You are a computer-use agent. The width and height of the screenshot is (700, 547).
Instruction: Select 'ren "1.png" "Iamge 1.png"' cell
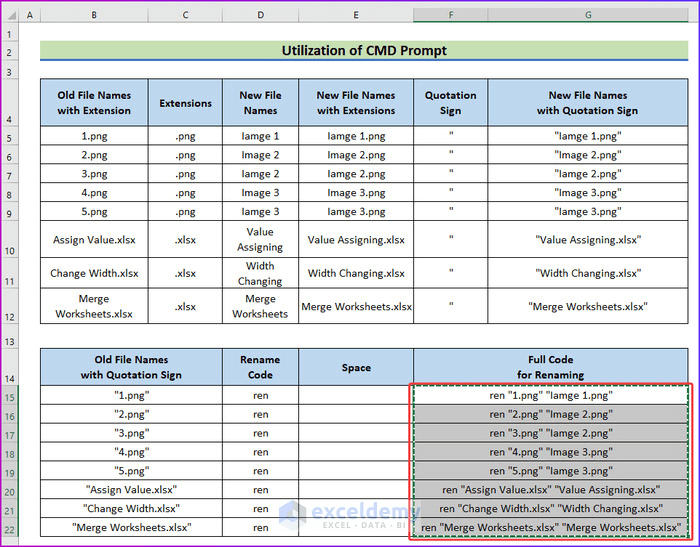point(550,395)
